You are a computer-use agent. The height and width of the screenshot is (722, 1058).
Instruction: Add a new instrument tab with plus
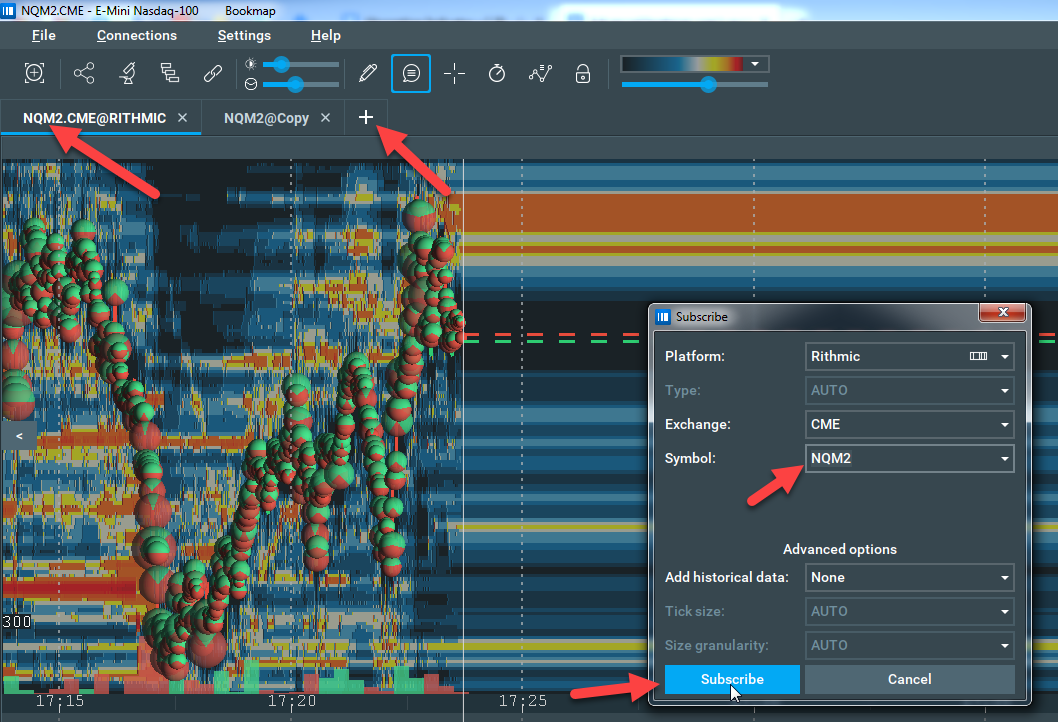point(366,117)
